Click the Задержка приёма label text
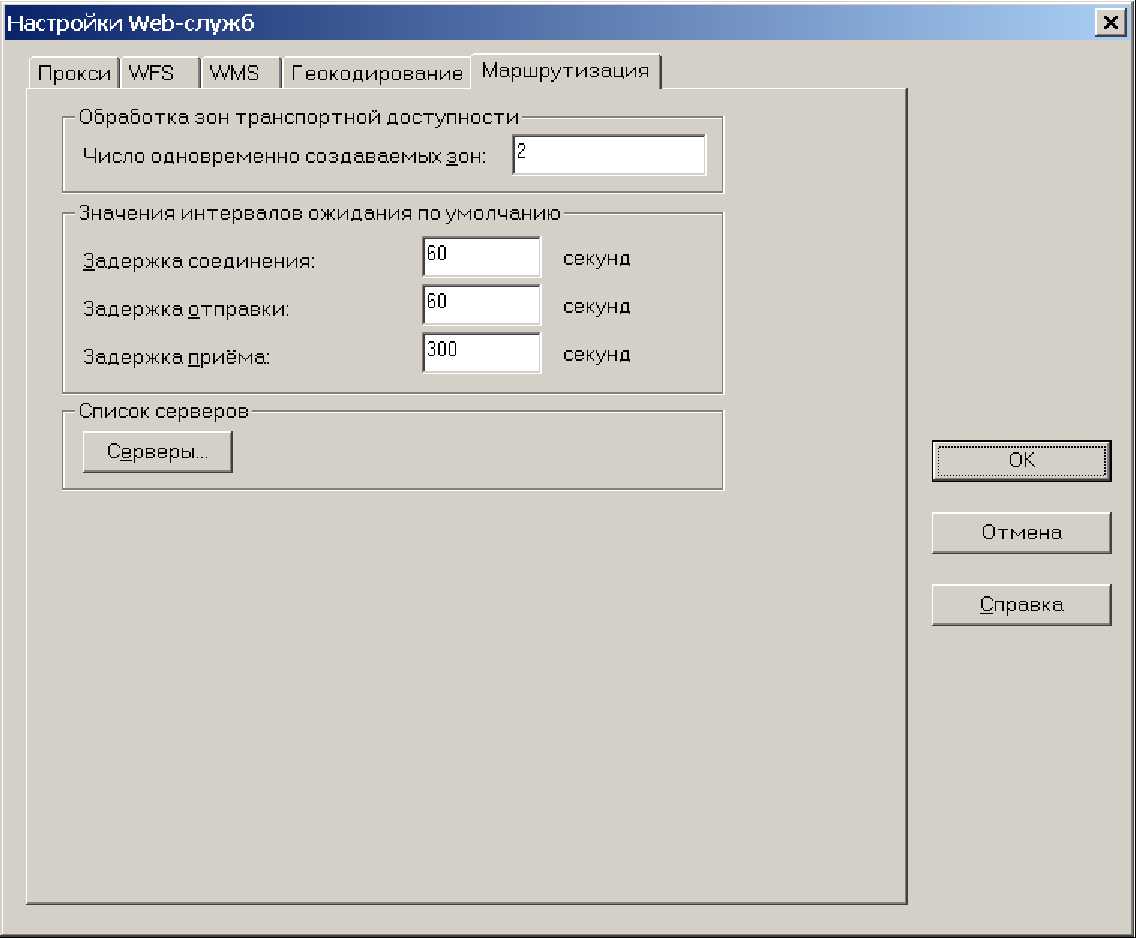Viewport: 1136px width, 938px height. click(x=177, y=356)
